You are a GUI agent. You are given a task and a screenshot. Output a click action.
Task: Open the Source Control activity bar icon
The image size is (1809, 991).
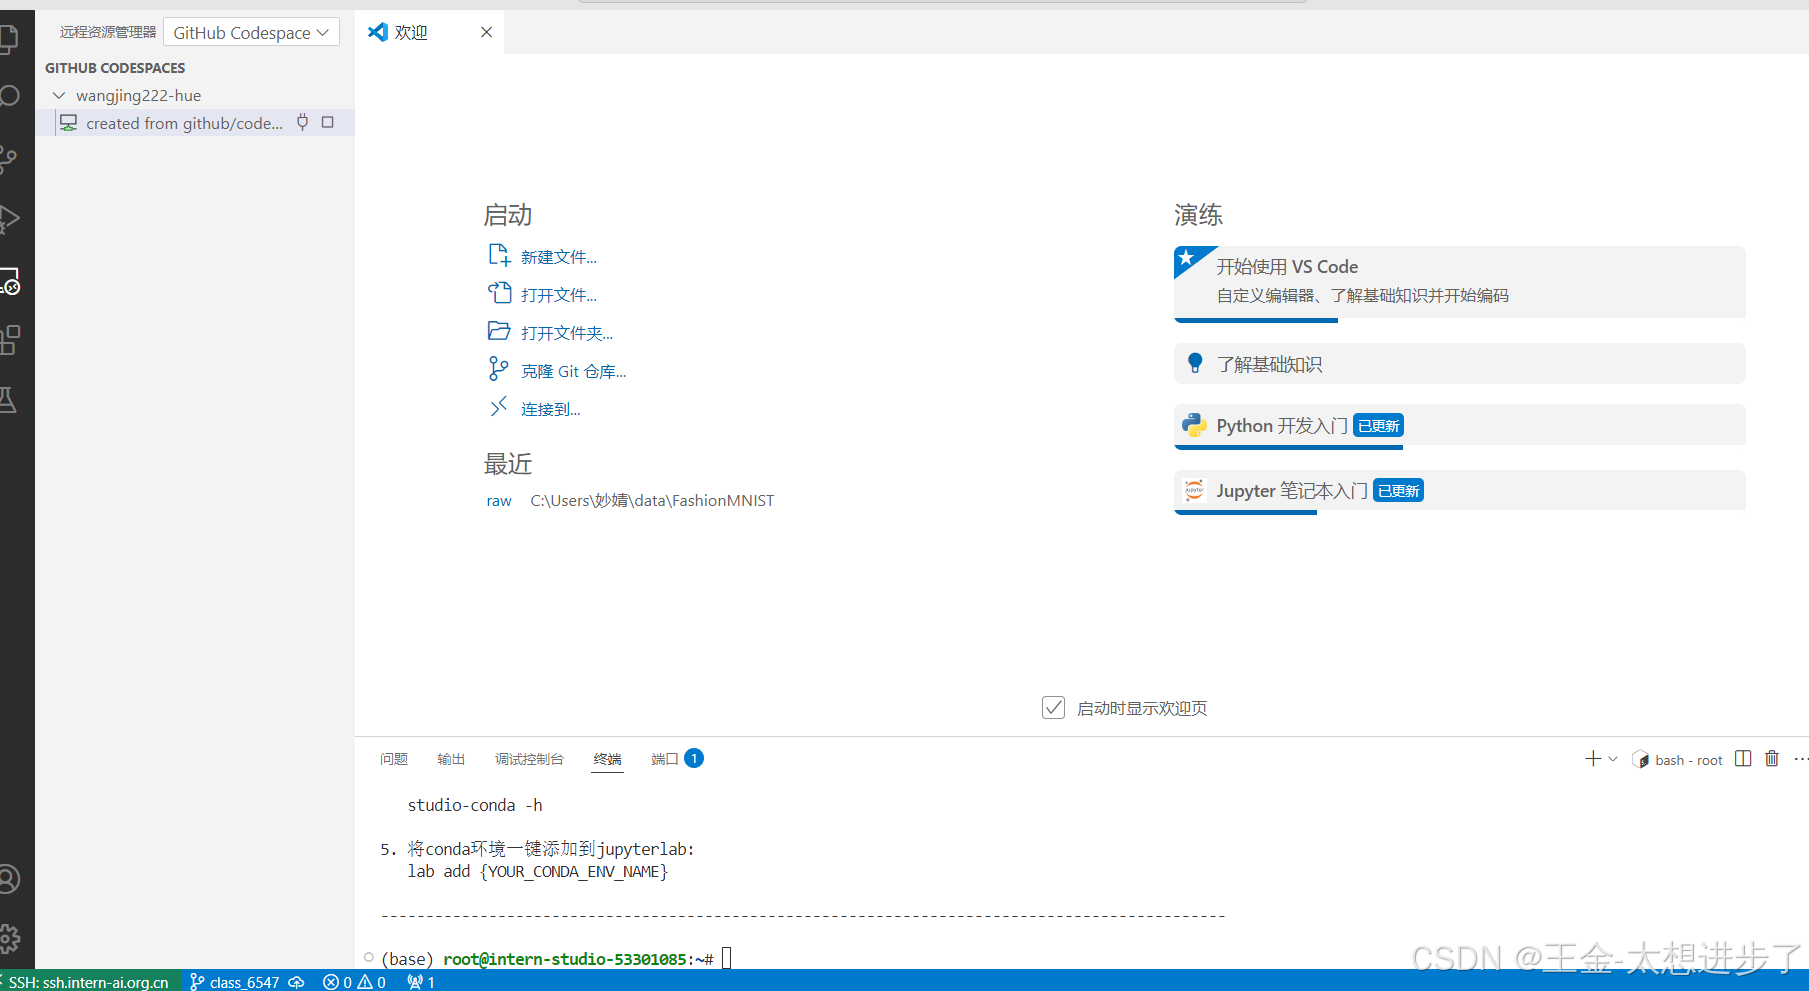[8, 160]
